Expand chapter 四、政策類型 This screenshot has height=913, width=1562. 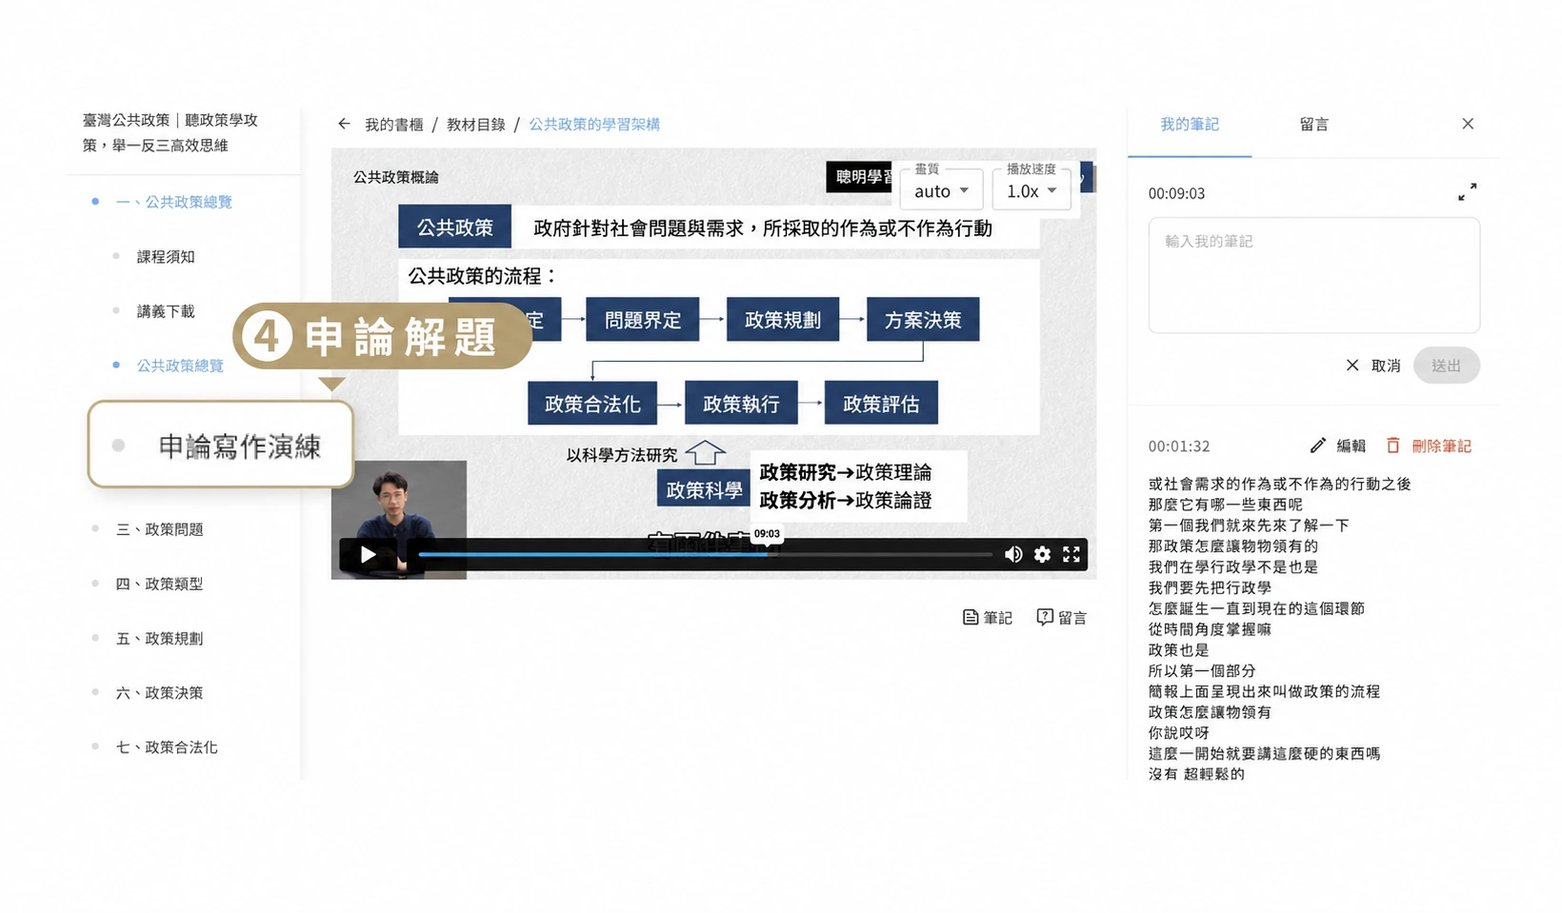click(x=160, y=584)
